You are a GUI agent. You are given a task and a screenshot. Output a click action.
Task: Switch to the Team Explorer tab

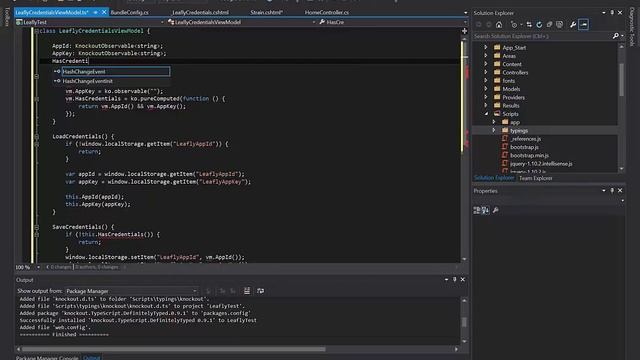[x=536, y=178]
